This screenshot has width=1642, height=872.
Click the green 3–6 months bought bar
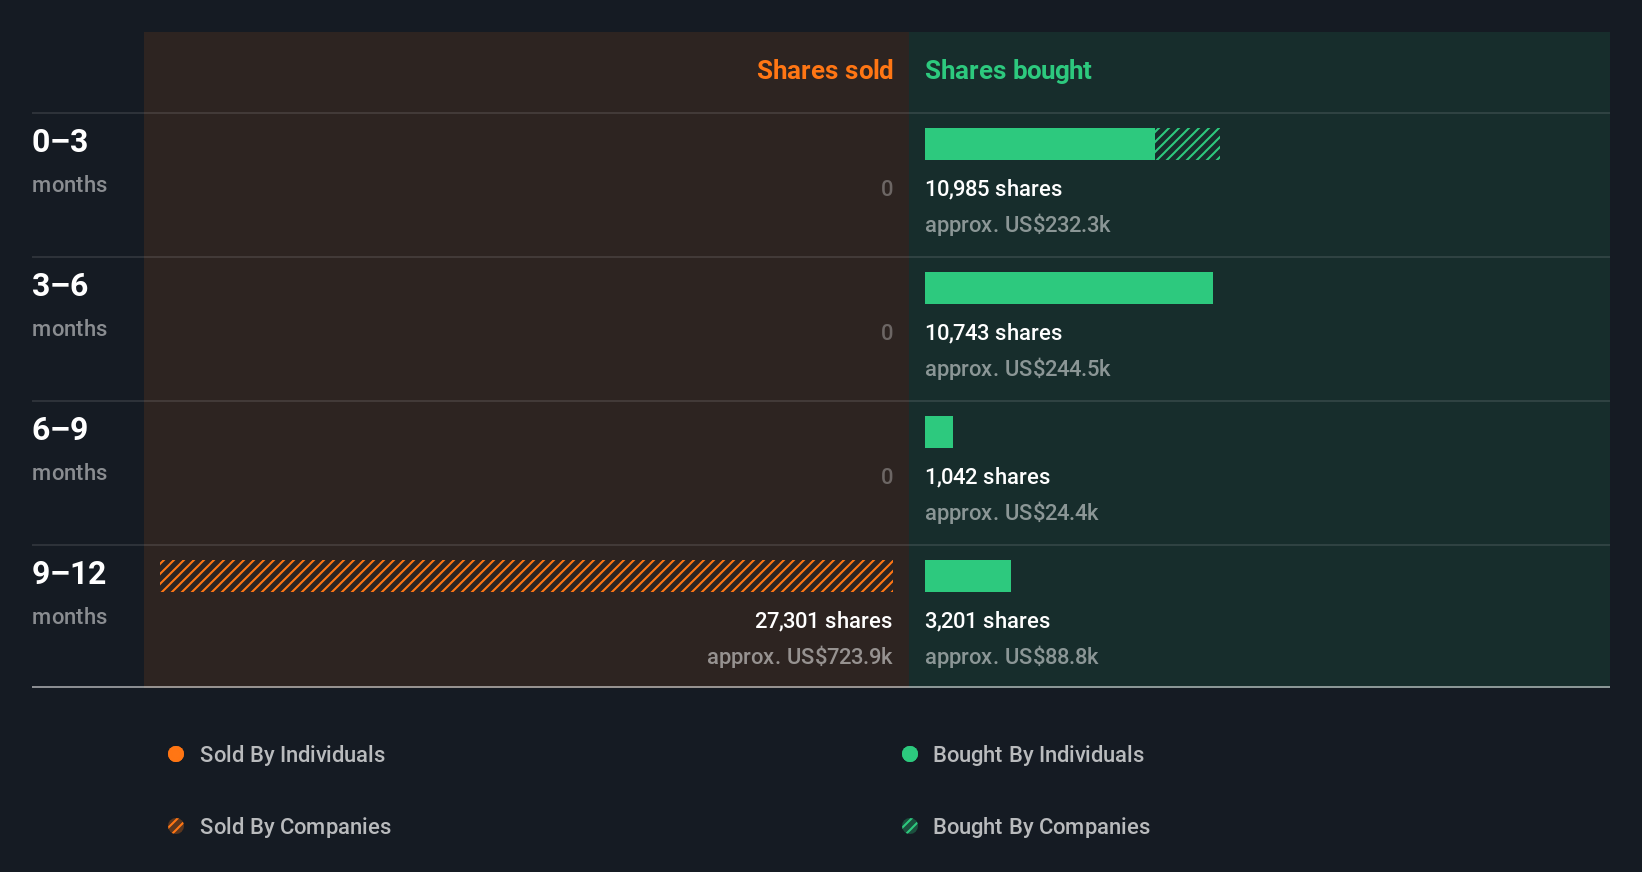click(x=1069, y=288)
